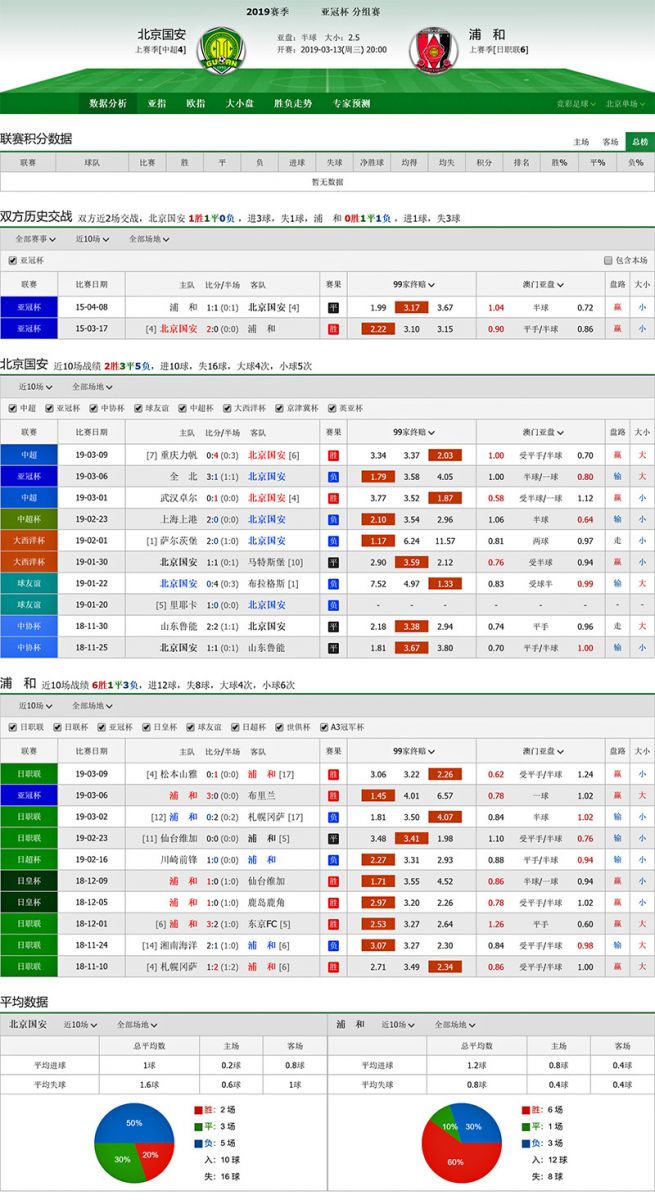This screenshot has height=1200, width=655.
Task: Toggle the 亚冠杯 checkbox under head-to-head history
Action: pyautogui.click(x=12, y=261)
